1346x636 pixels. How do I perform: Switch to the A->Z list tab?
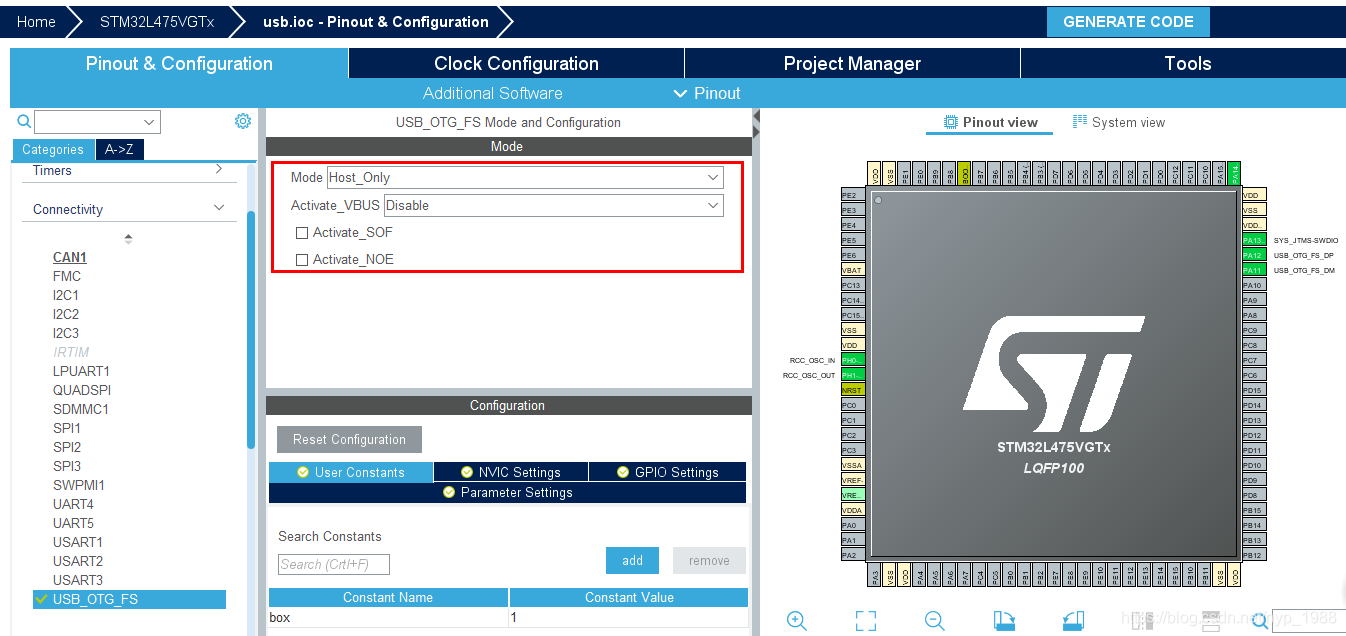(x=119, y=149)
